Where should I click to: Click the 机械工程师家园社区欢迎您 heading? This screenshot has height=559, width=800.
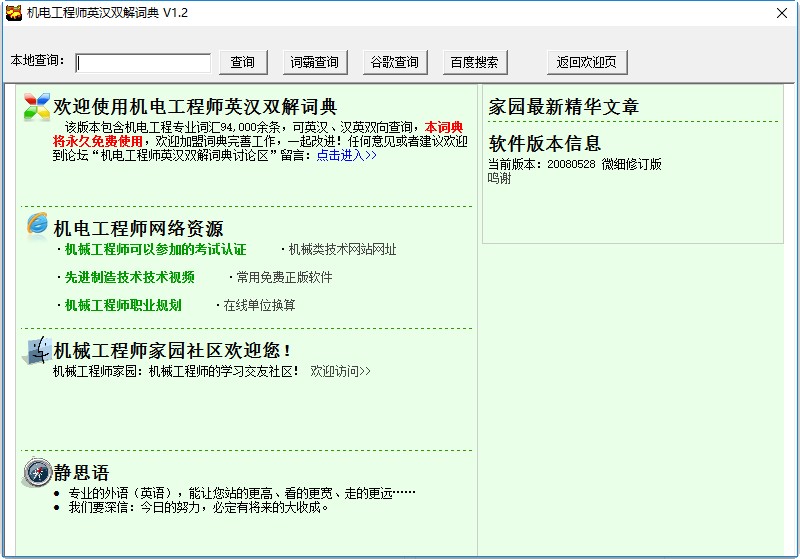(172, 350)
